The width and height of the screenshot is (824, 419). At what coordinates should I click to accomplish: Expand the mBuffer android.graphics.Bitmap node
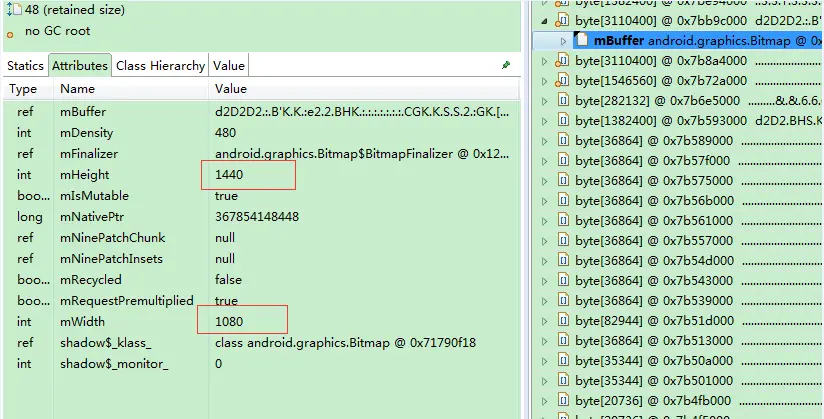click(563, 41)
